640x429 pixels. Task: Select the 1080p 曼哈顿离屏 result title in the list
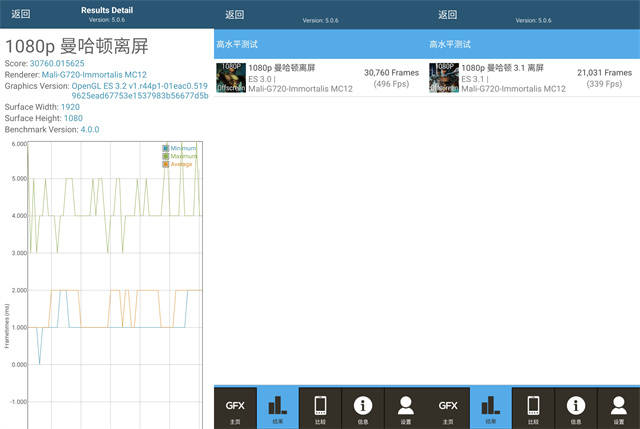click(282, 68)
